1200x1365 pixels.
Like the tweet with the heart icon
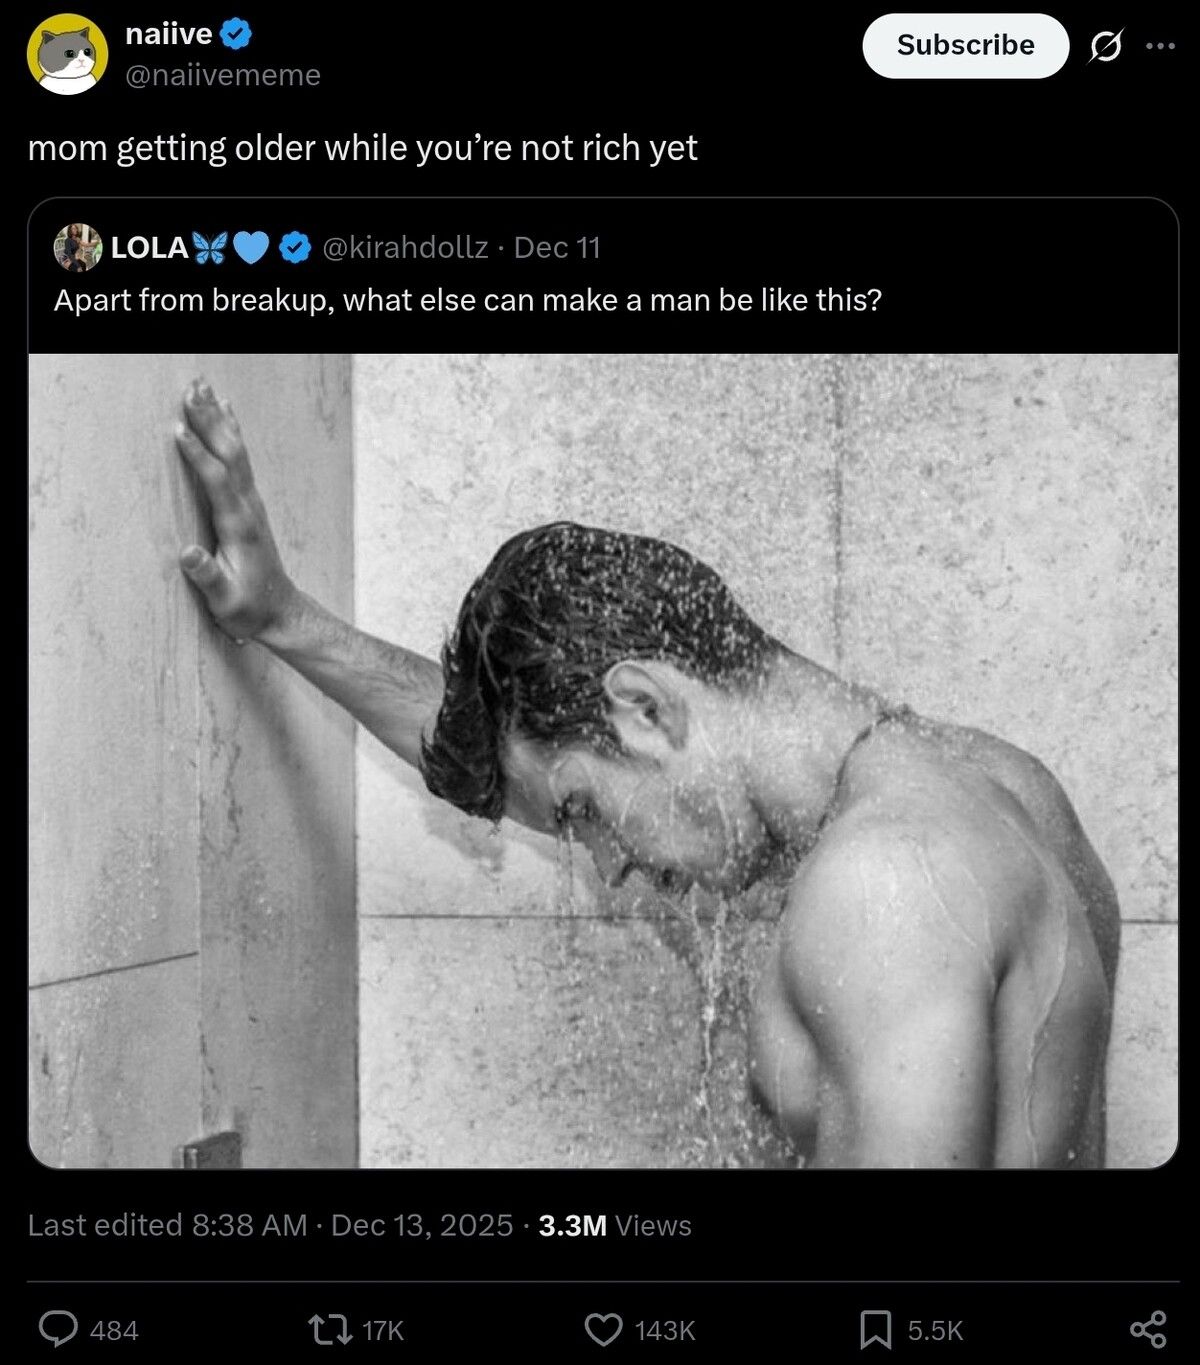pyautogui.click(x=603, y=1329)
